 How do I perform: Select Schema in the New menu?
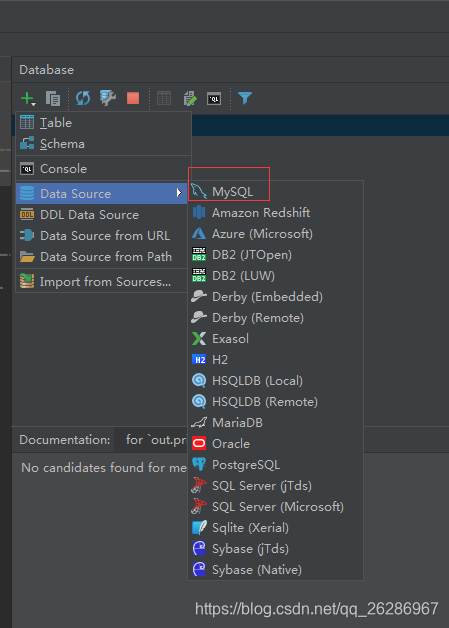coord(103,144)
